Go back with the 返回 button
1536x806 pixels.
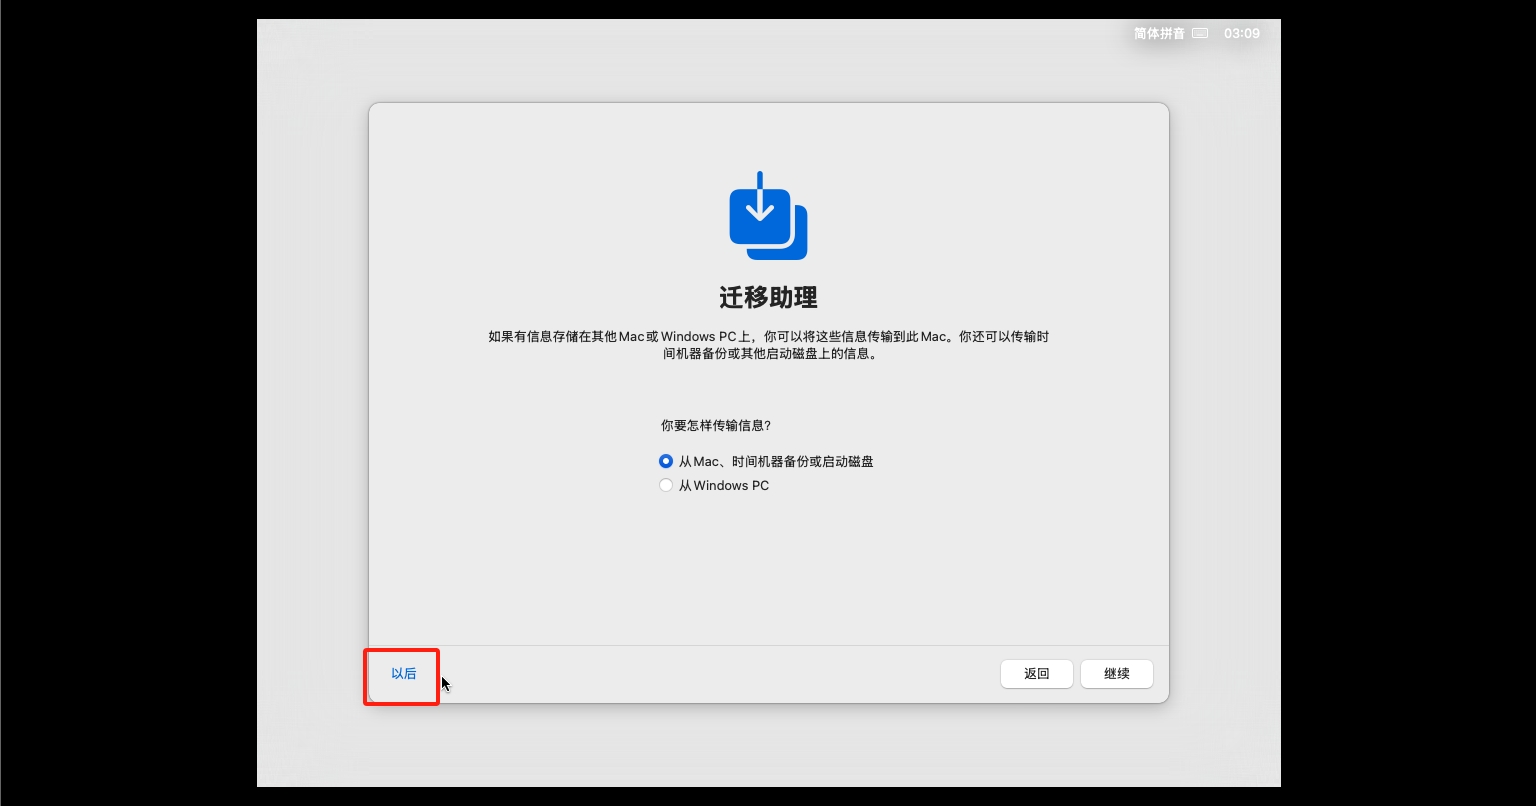point(1037,674)
